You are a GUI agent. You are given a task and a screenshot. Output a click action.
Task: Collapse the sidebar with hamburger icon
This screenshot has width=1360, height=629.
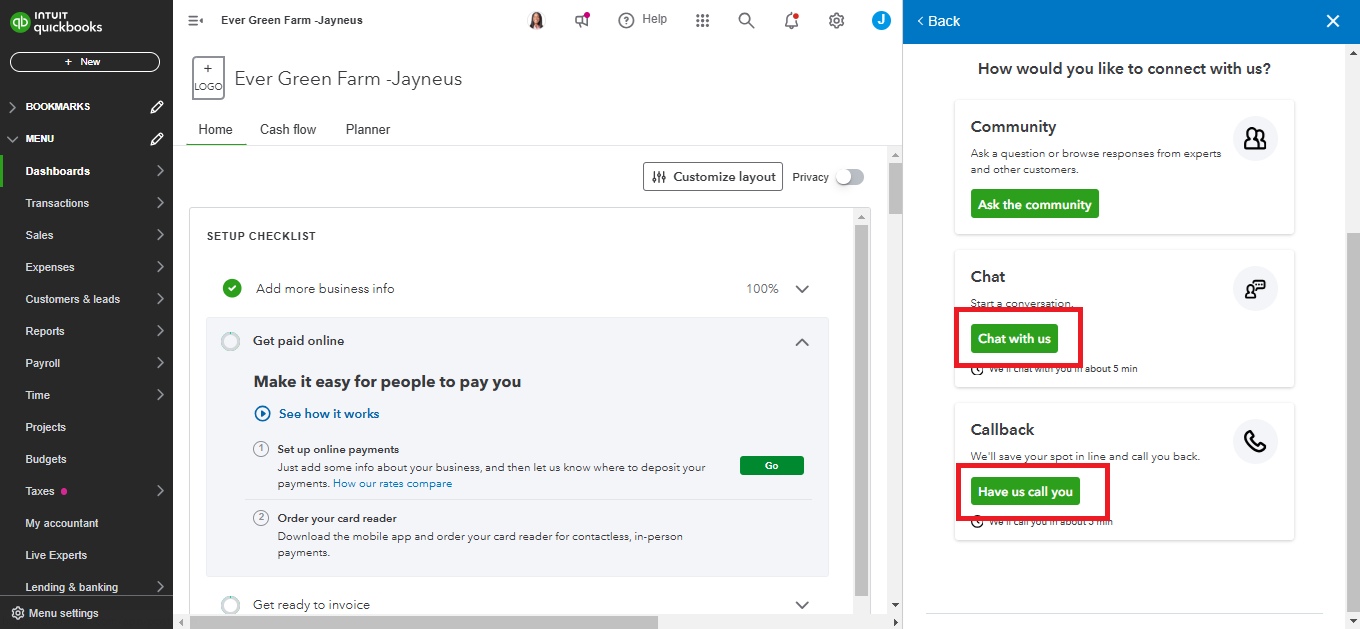(x=196, y=20)
